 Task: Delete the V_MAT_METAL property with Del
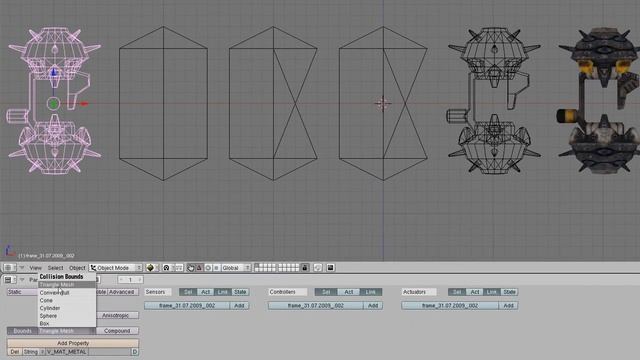(14, 352)
